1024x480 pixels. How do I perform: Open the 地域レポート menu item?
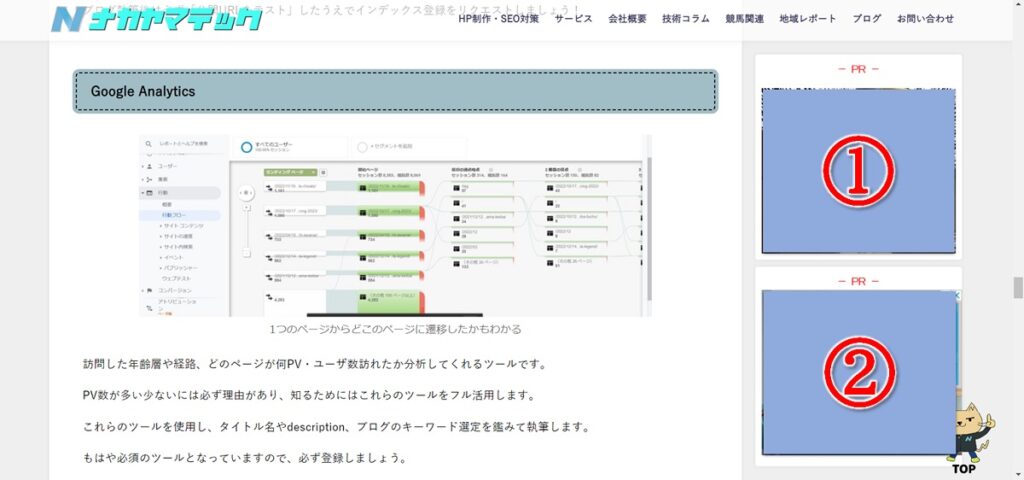point(807,18)
